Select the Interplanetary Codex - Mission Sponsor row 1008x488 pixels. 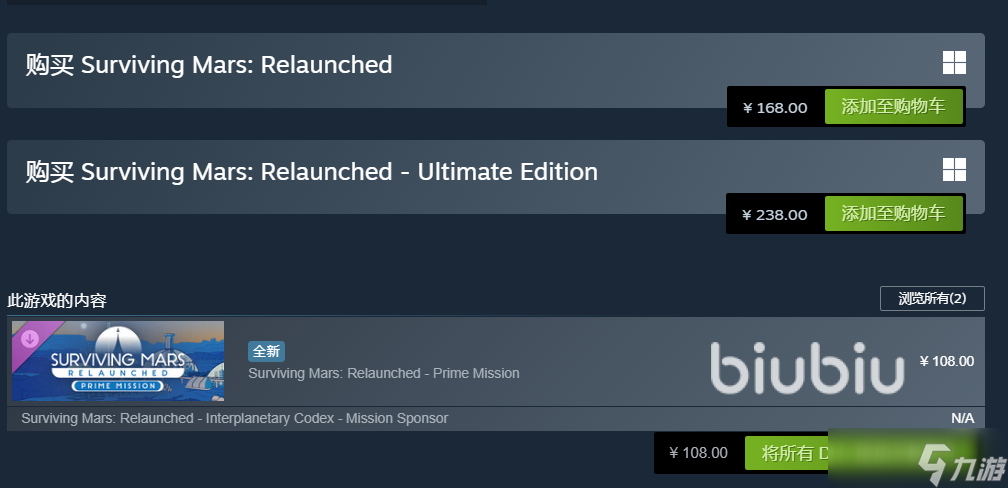(234, 418)
